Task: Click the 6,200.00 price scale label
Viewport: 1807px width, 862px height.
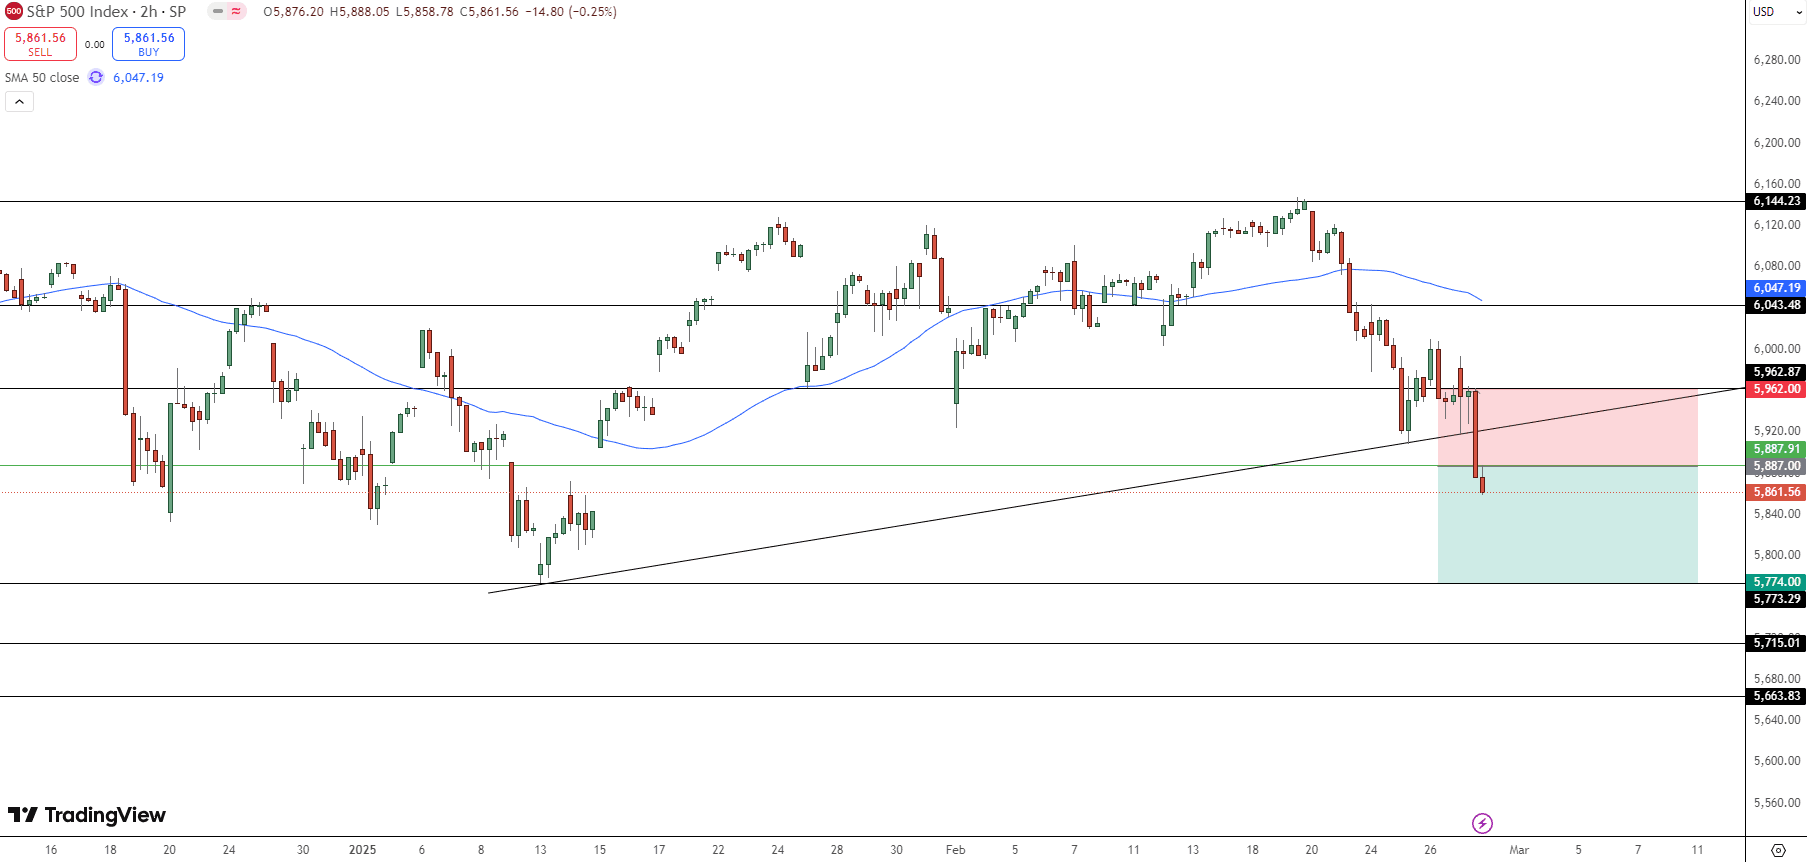Action: (x=1777, y=143)
